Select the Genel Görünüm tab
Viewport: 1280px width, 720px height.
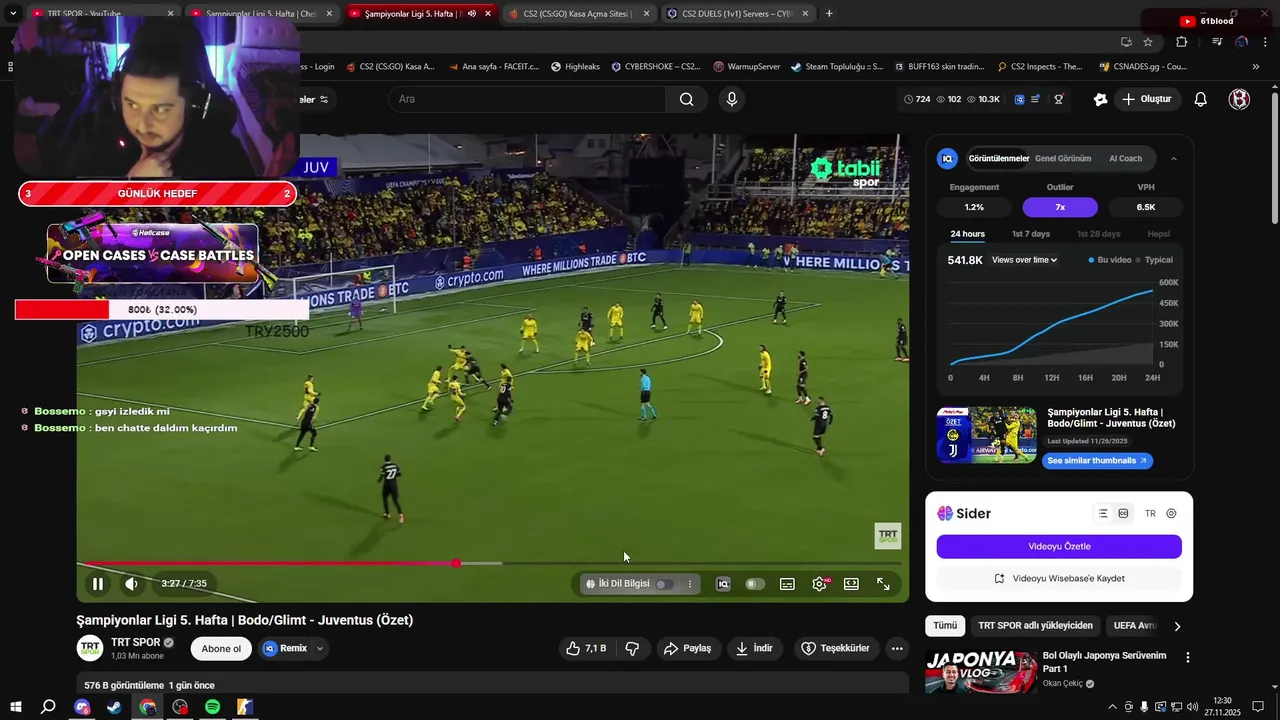(x=1063, y=158)
